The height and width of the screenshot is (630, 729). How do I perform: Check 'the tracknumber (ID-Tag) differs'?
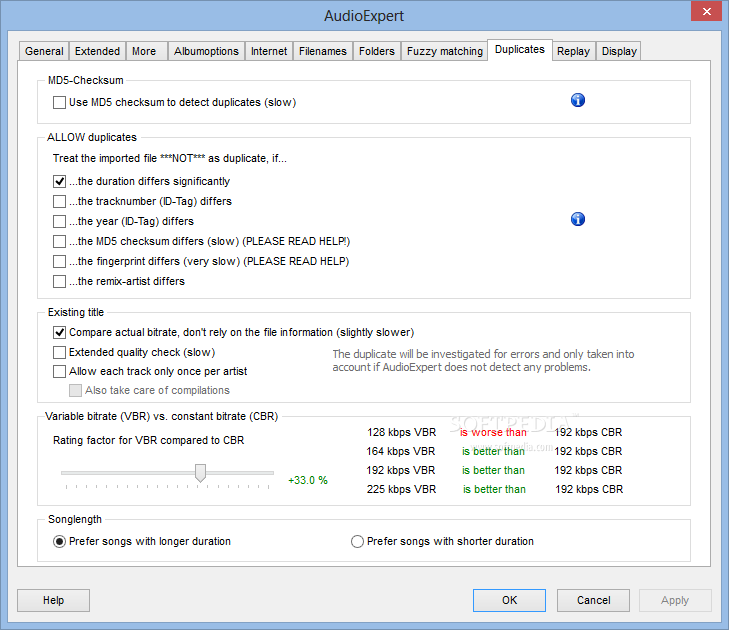coord(60,201)
